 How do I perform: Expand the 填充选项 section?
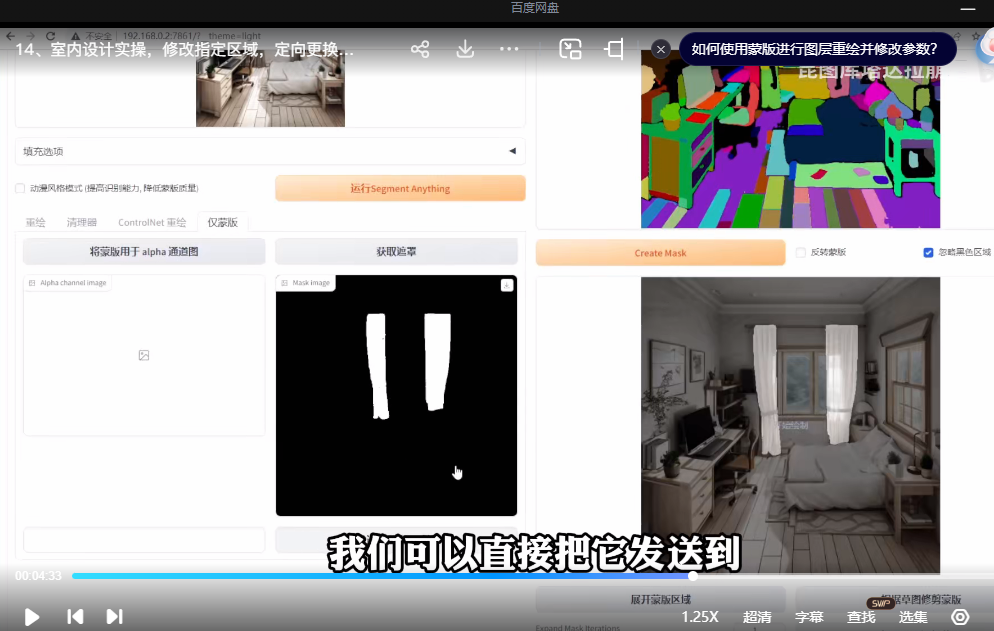coord(270,151)
